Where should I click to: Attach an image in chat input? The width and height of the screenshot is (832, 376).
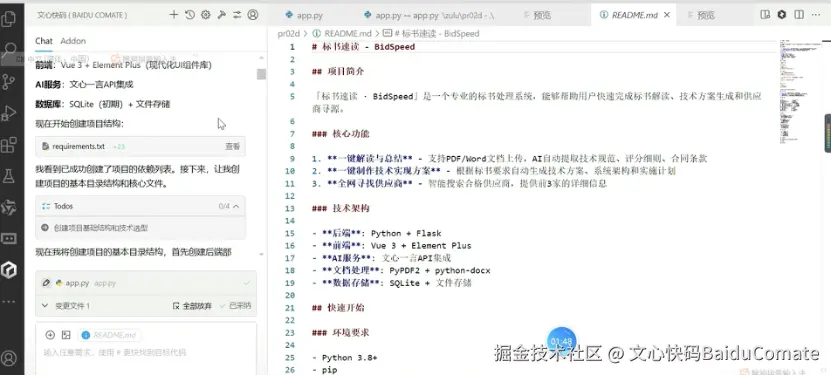66,335
